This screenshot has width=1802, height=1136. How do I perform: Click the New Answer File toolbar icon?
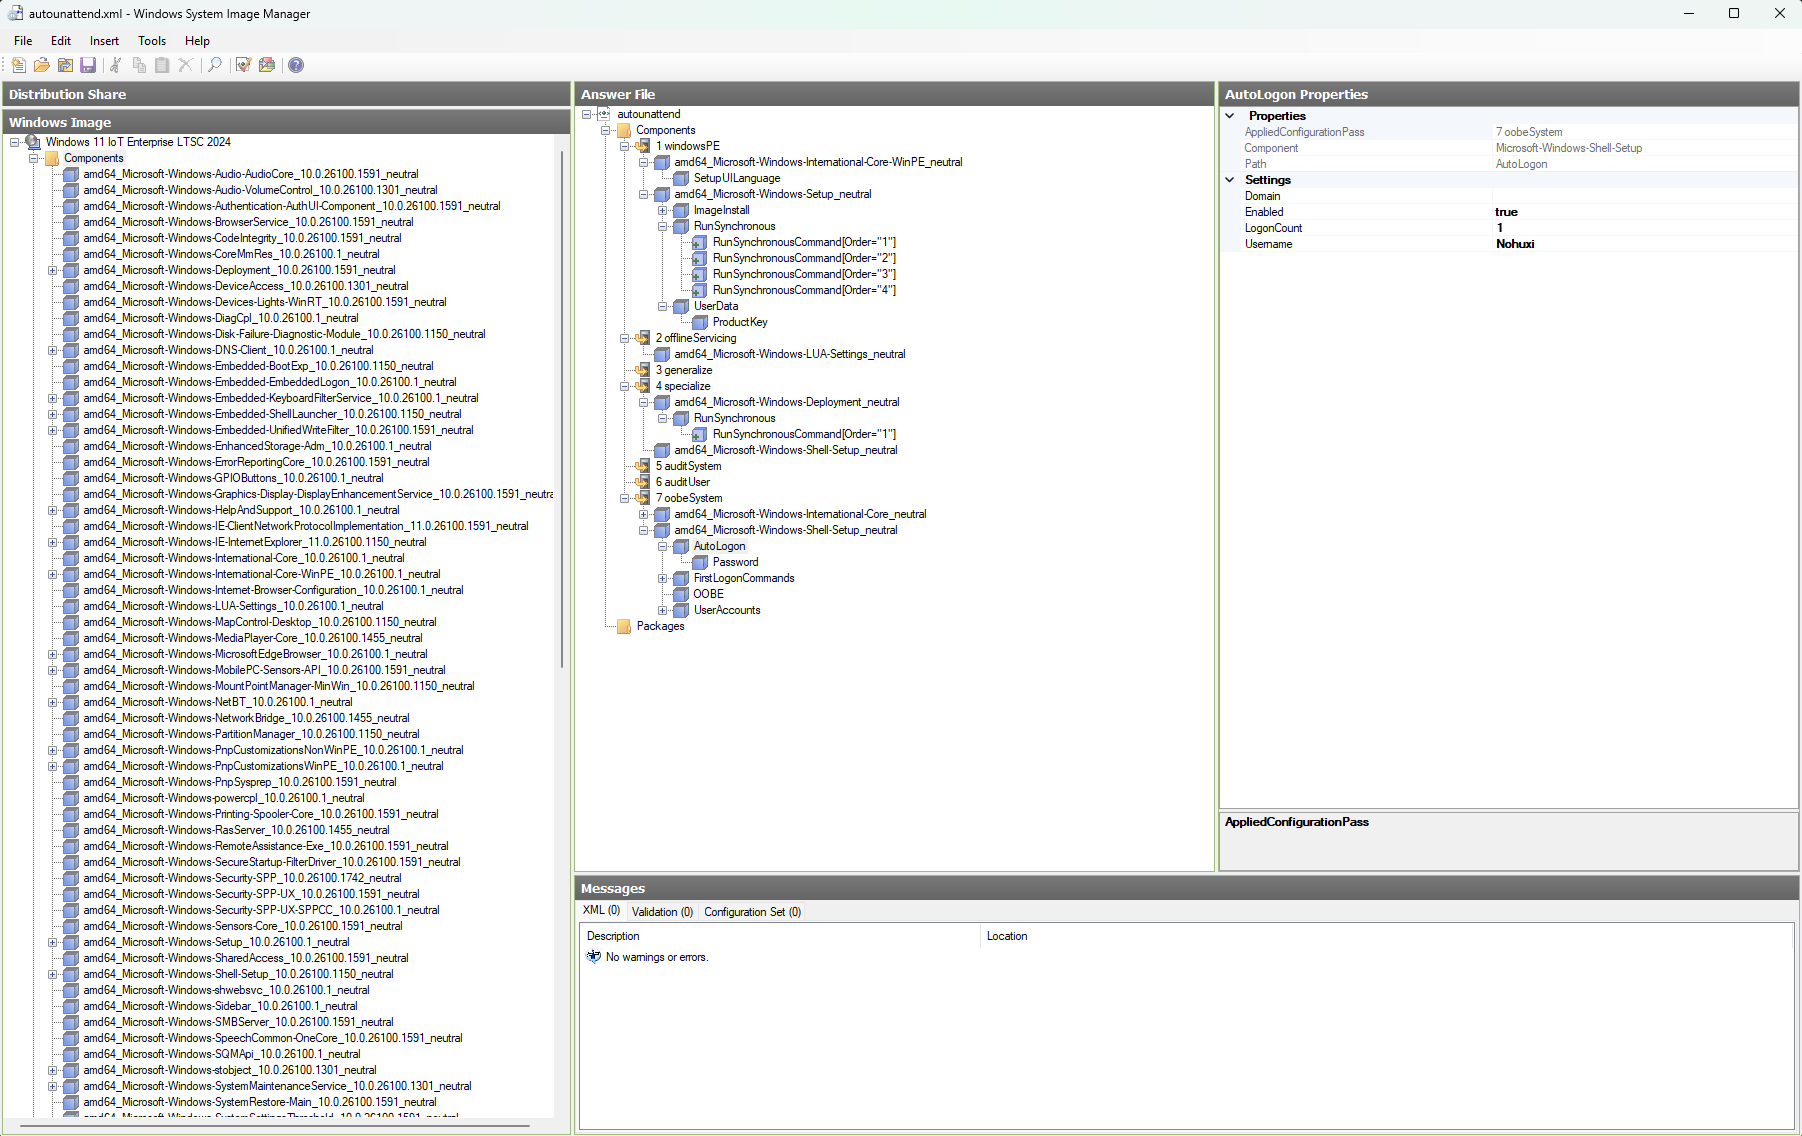18,65
